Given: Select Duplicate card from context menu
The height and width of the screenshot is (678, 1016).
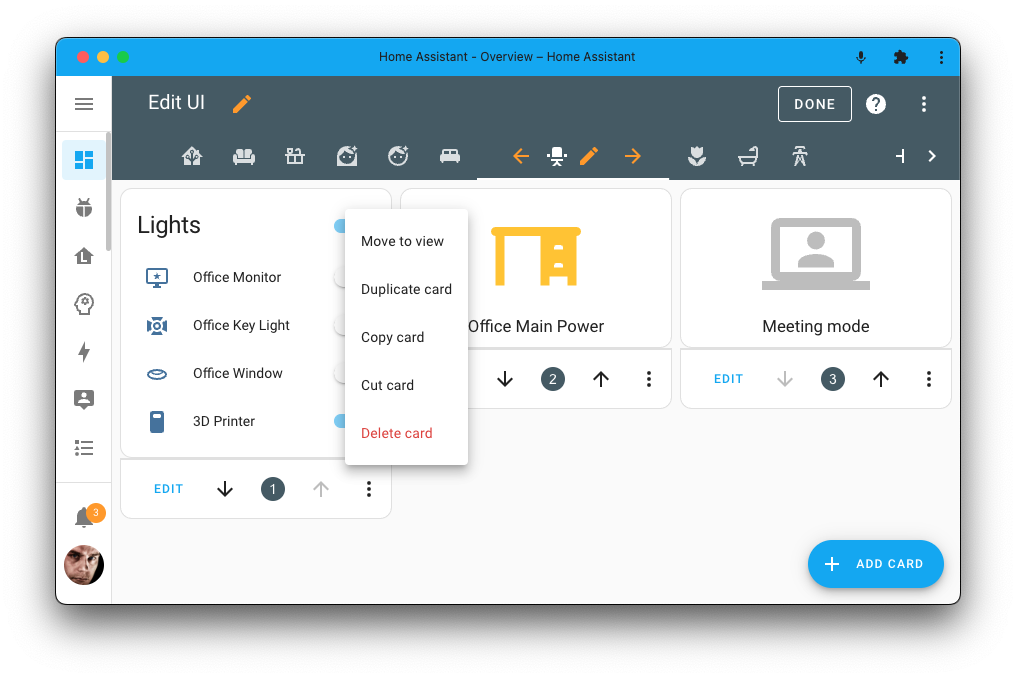Looking at the screenshot, I should click(406, 289).
